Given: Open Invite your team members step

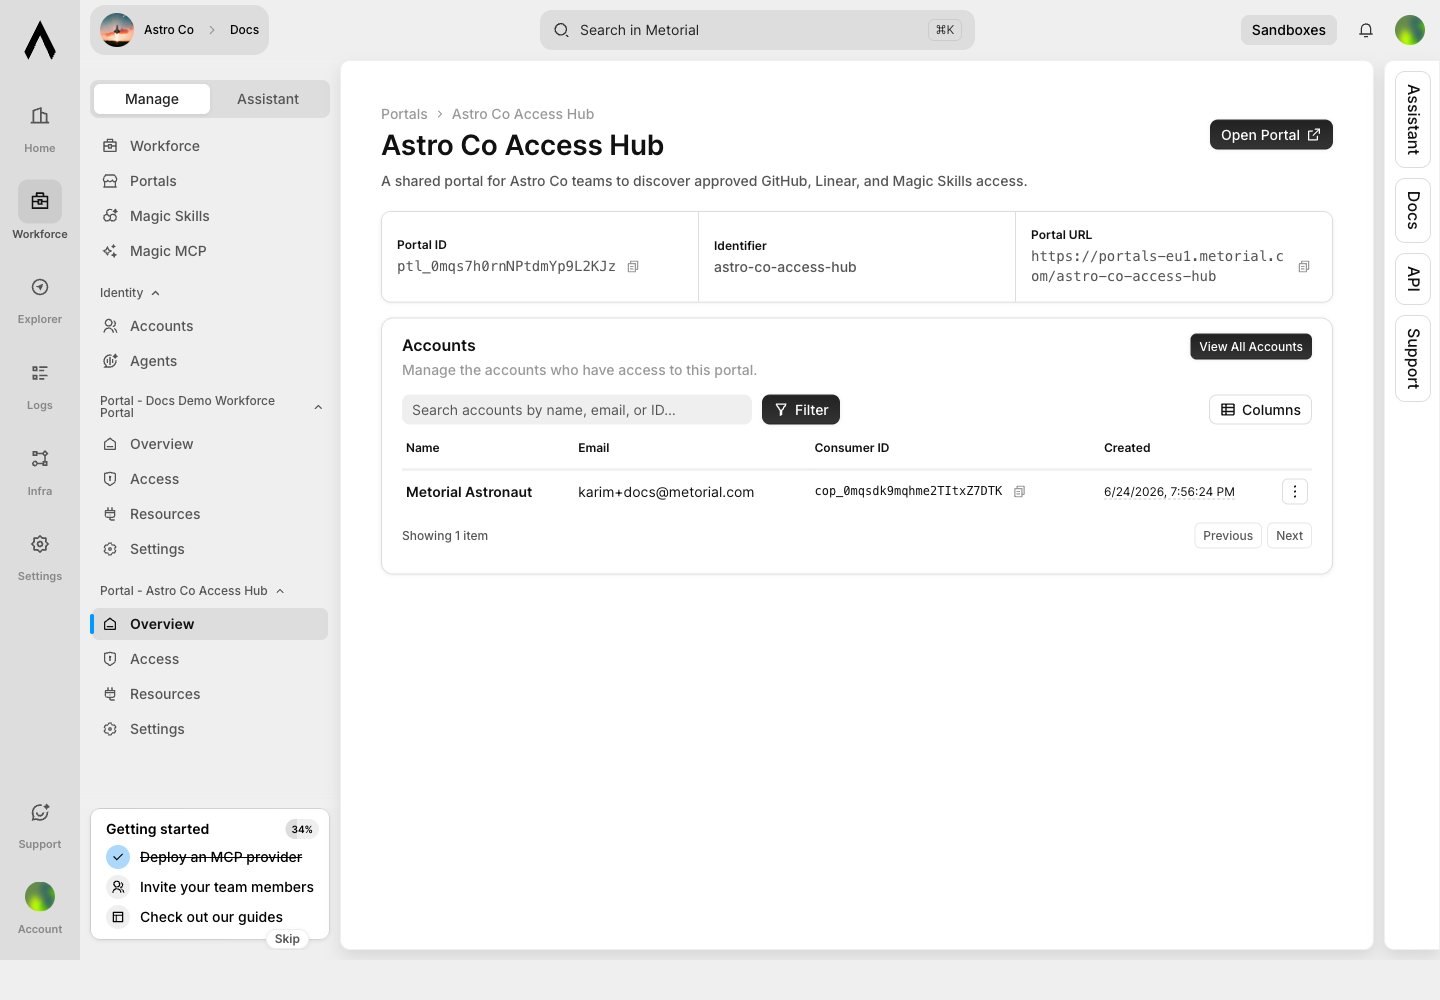Looking at the screenshot, I should click(x=210, y=887).
